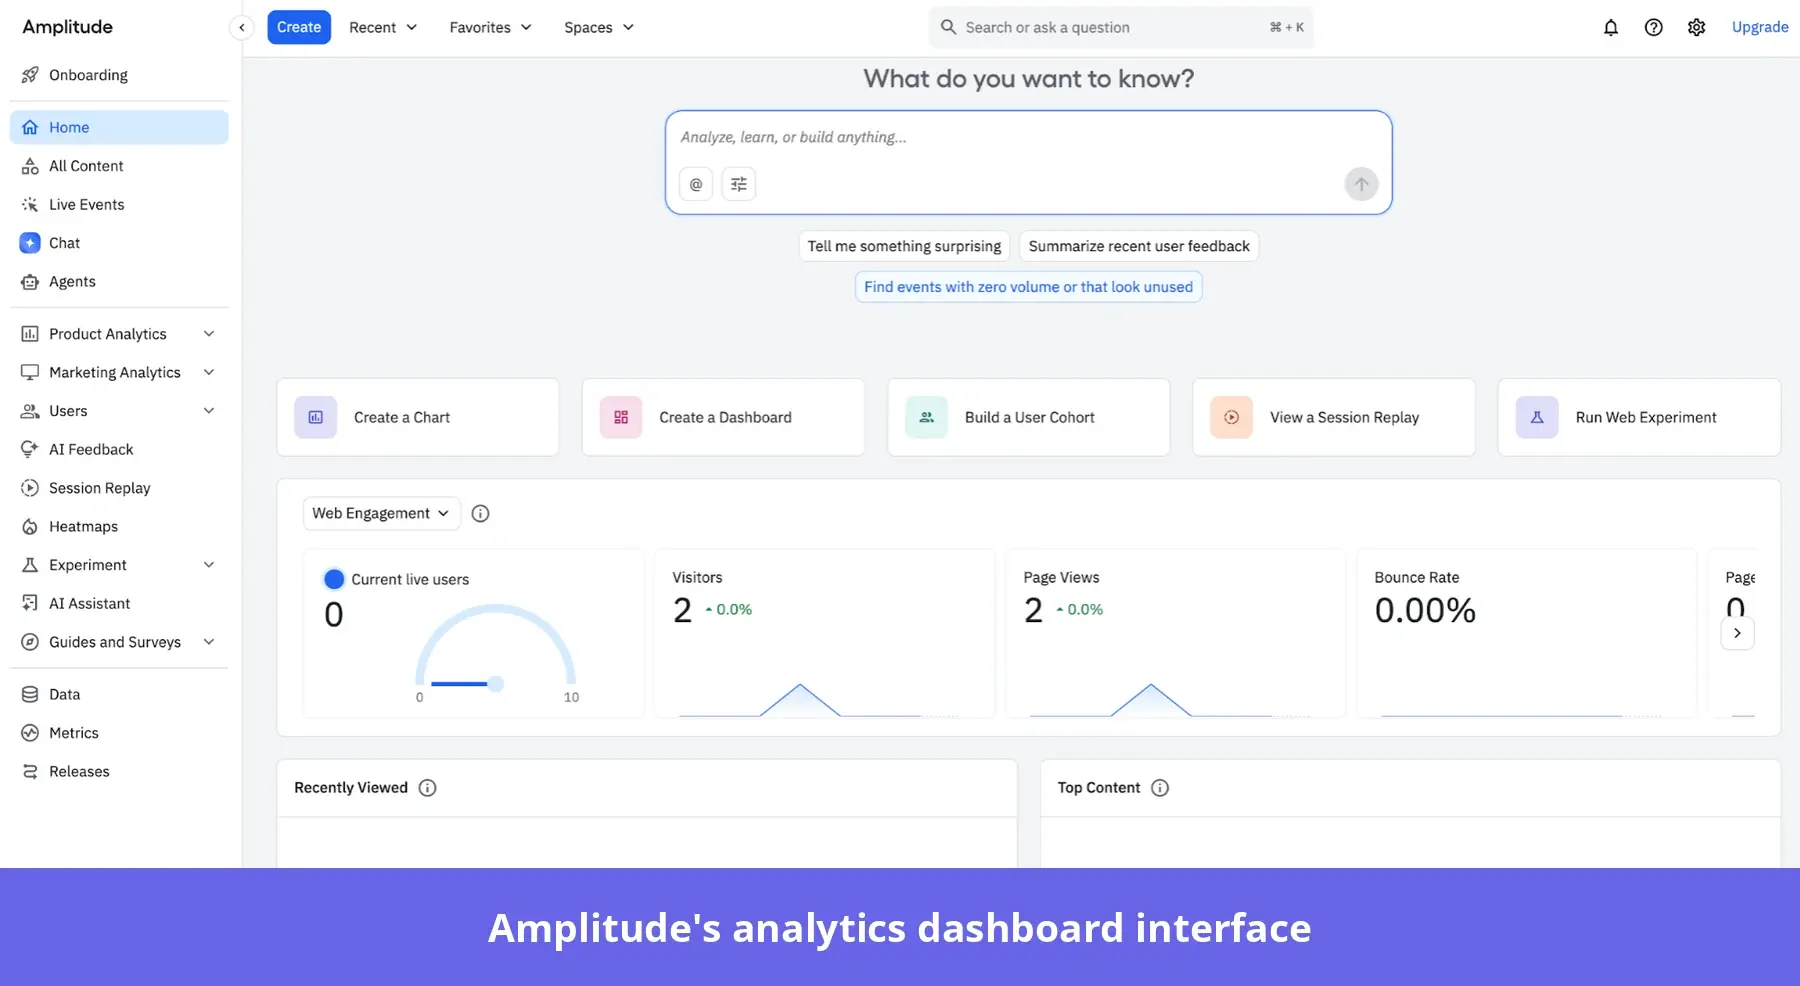Click the current live users gauge handle
This screenshot has height=986, width=1800.
495,684
